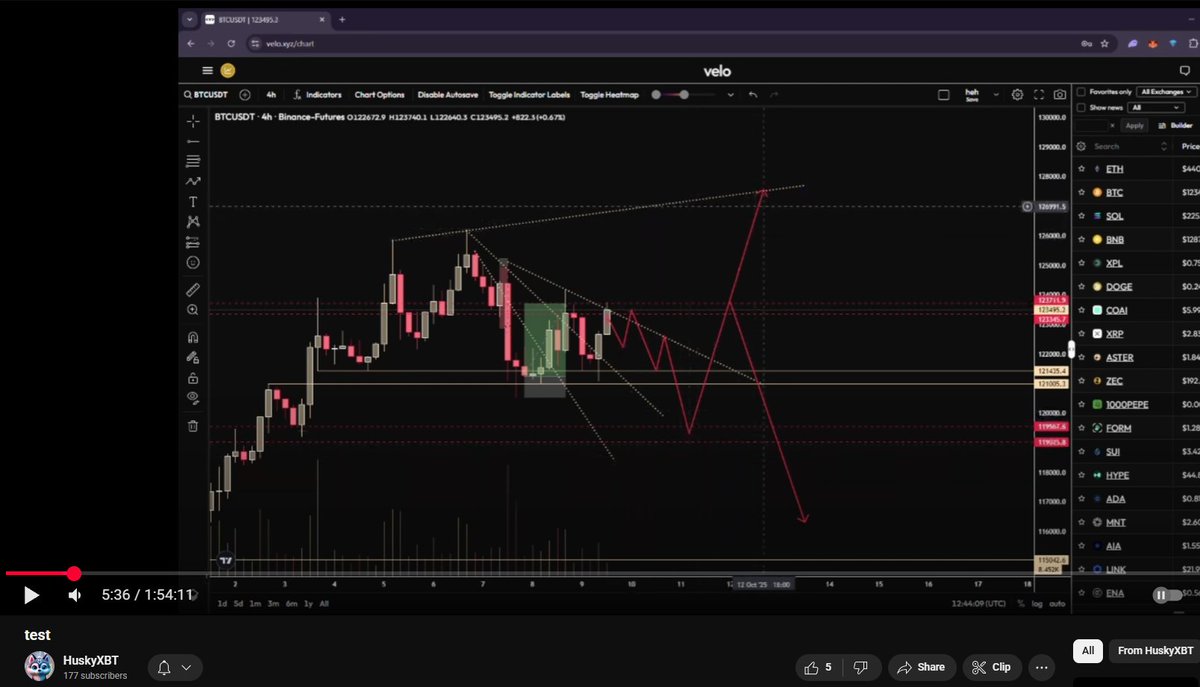Toggle magnet snapping mode
1200x687 pixels.
click(193, 337)
